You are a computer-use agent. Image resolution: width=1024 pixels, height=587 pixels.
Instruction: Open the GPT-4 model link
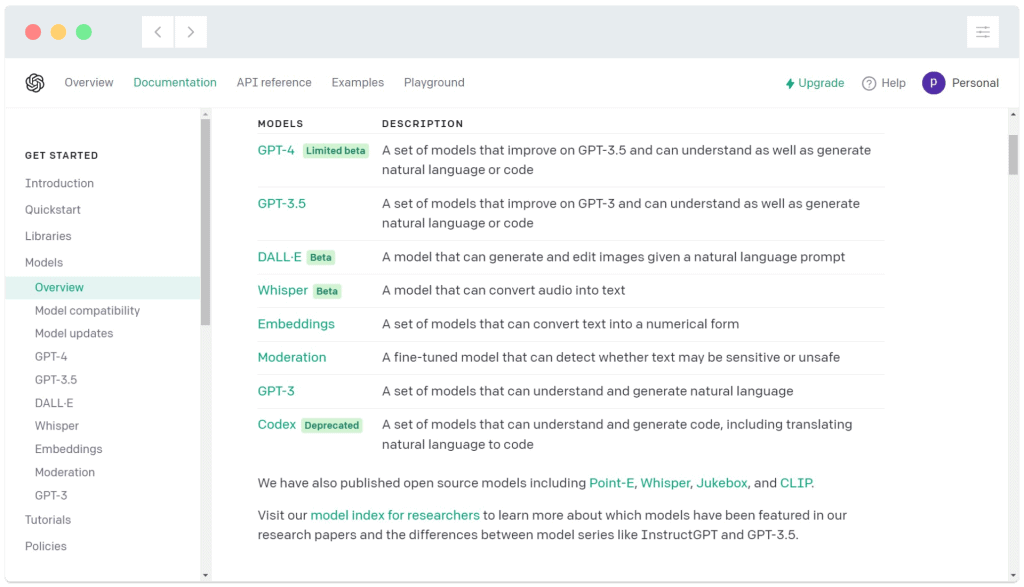276,150
